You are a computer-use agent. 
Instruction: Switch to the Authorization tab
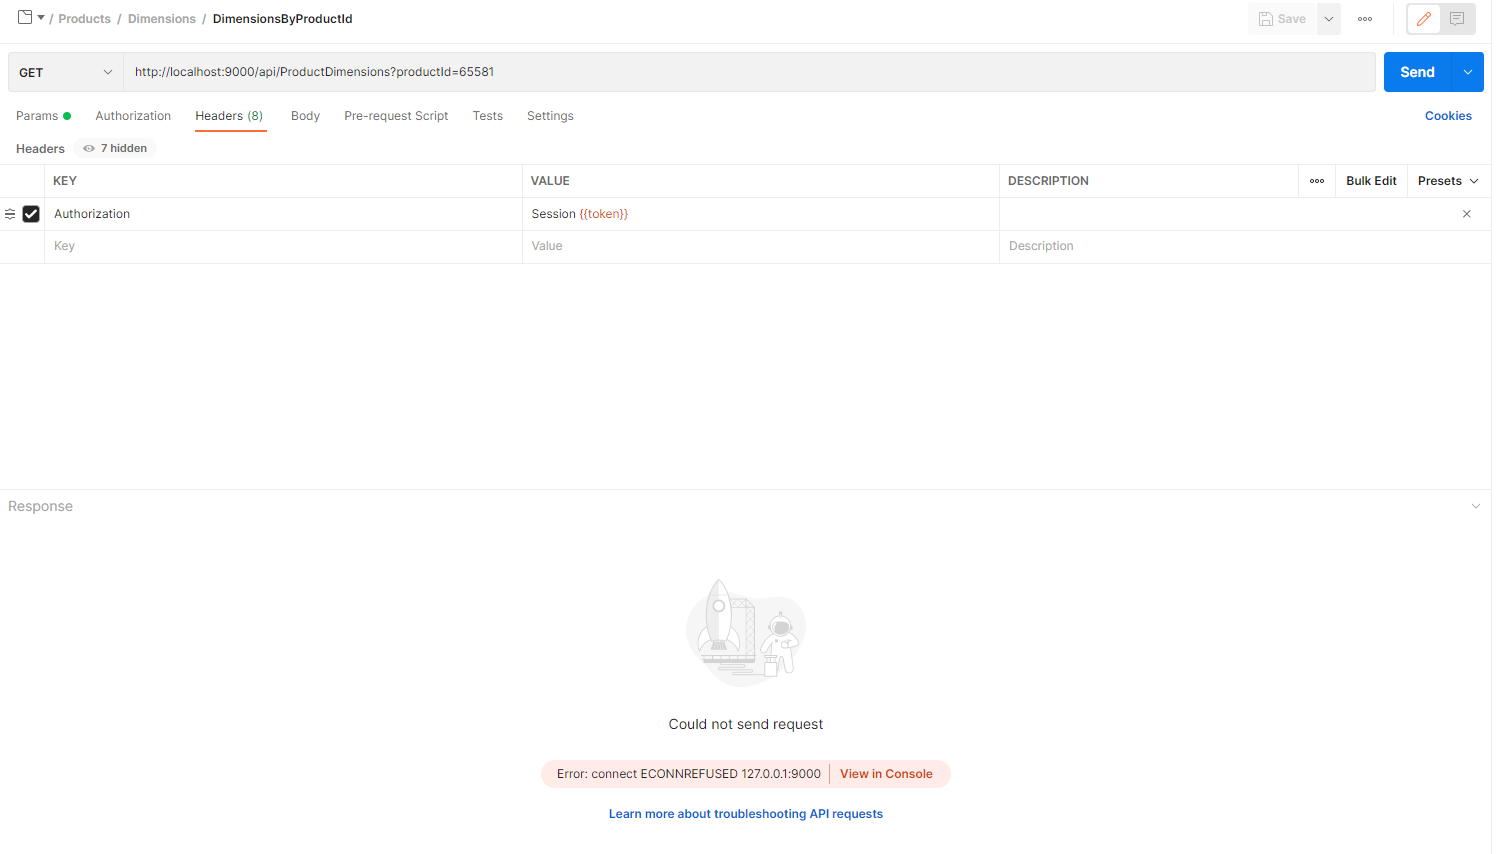133,116
